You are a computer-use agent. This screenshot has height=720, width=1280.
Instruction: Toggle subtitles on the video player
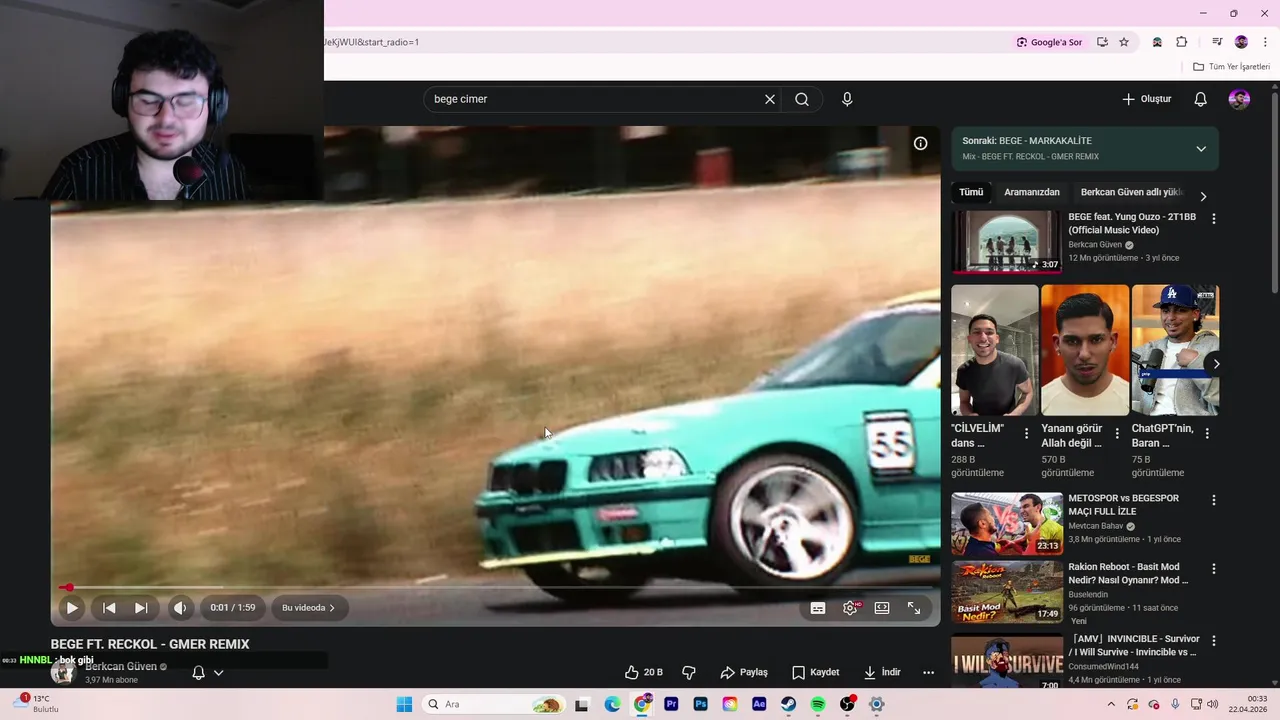[818, 608]
